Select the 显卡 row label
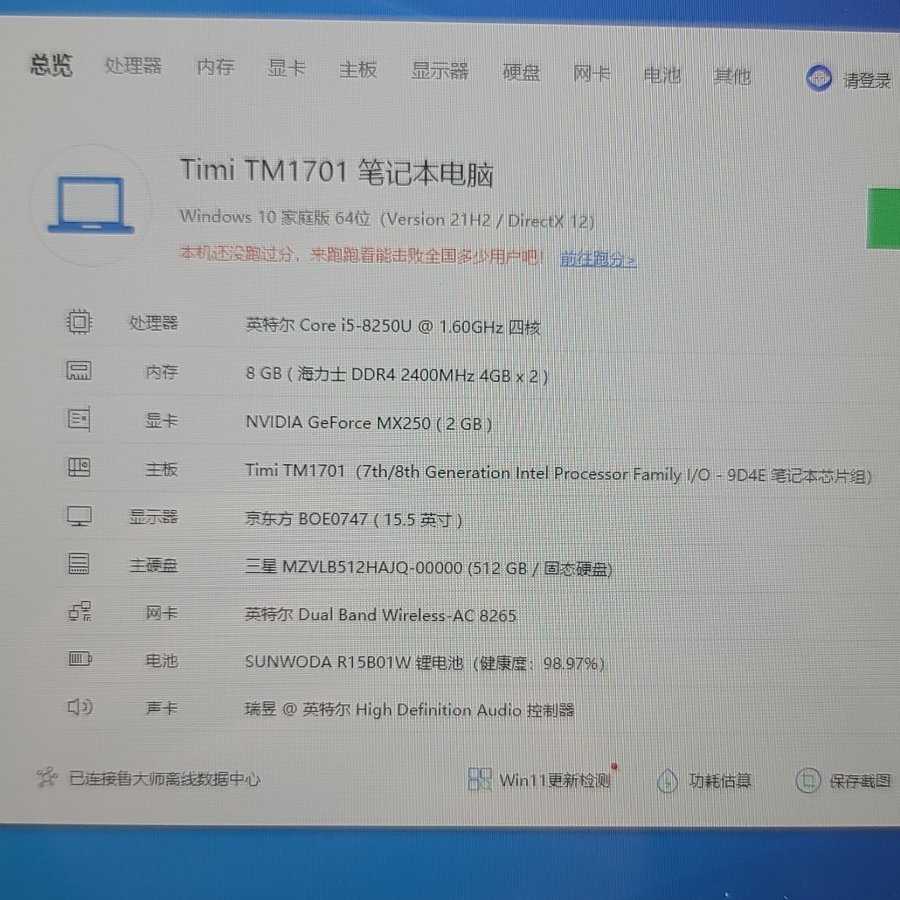This screenshot has width=900, height=900. 161,421
